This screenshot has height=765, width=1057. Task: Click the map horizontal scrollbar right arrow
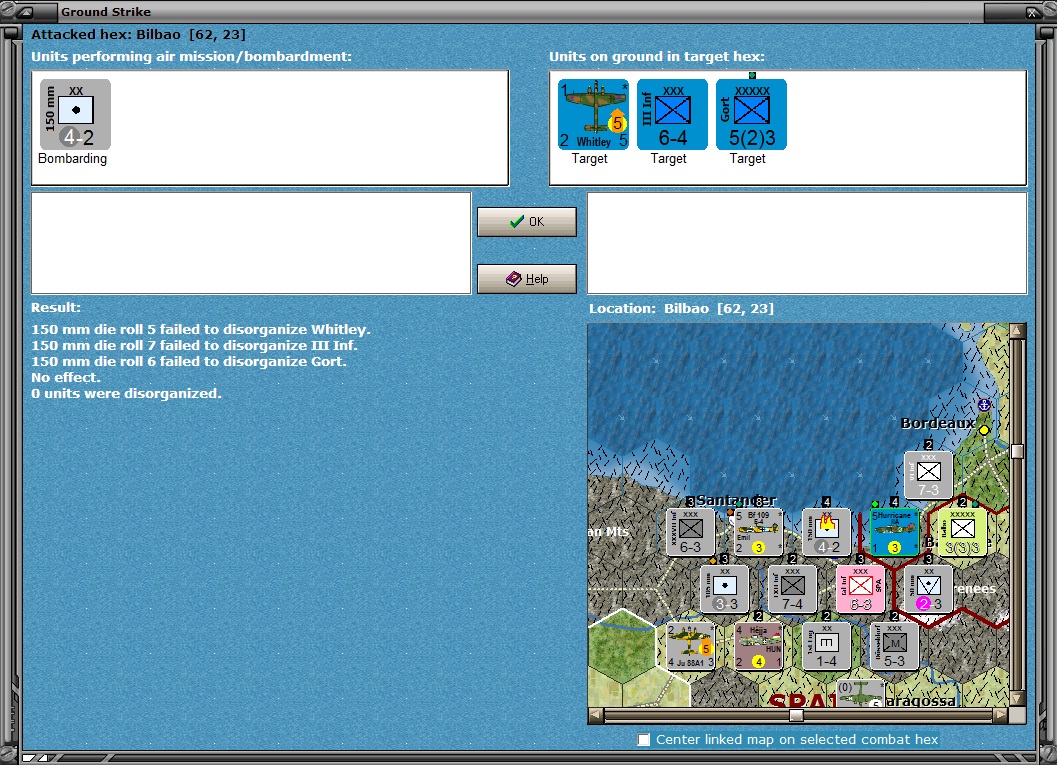click(1002, 714)
